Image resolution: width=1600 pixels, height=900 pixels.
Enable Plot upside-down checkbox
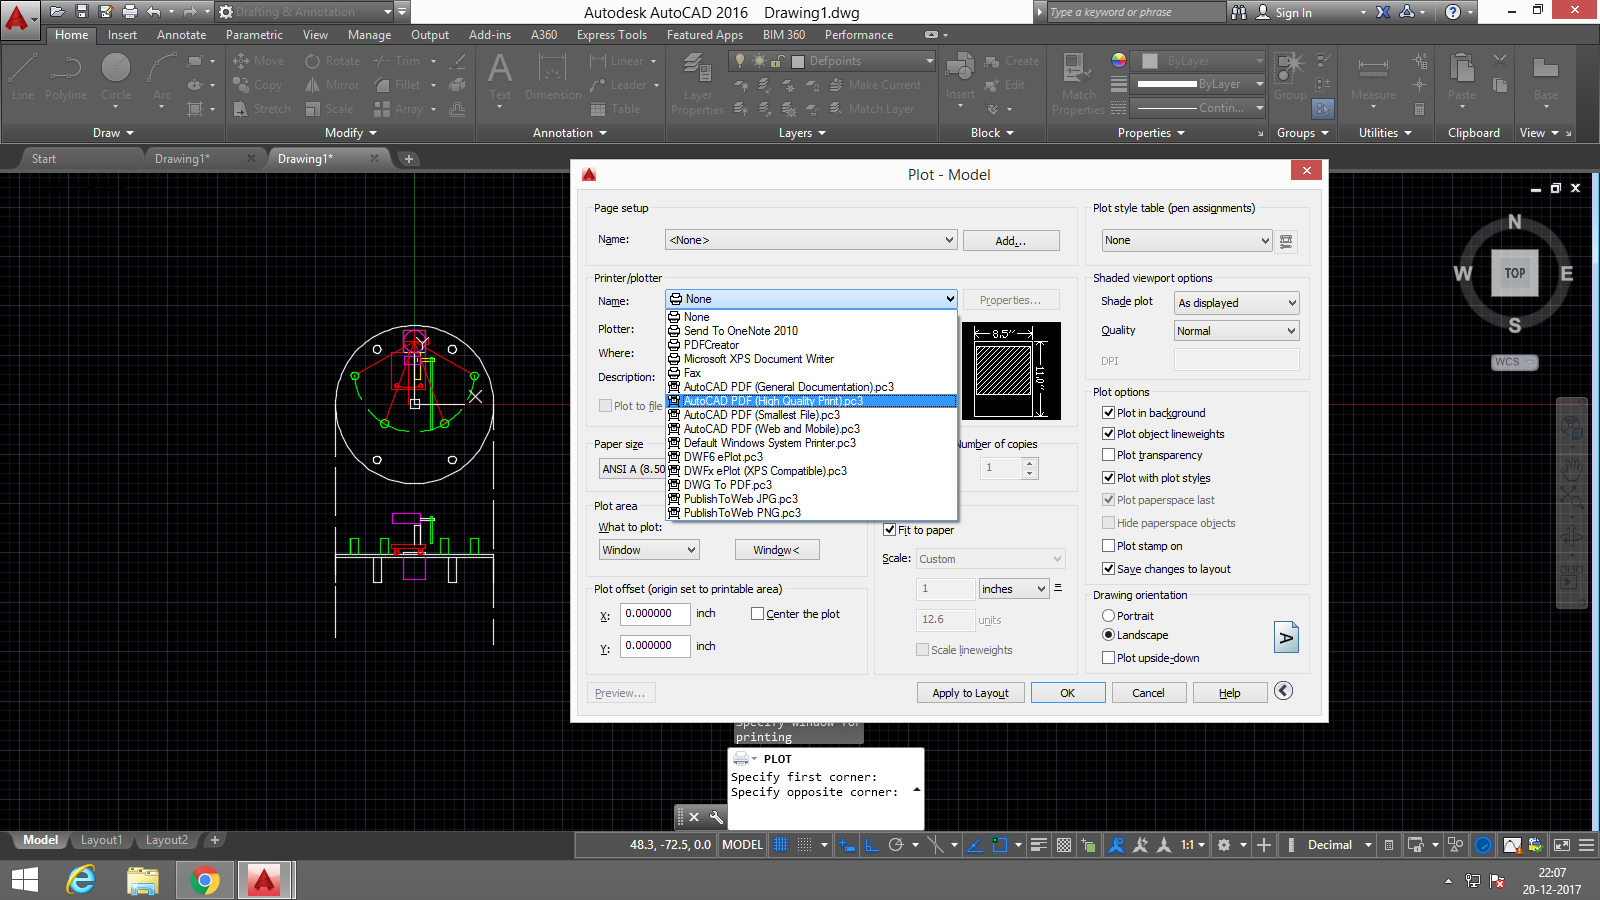pyautogui.click(x=1108, y=658)
